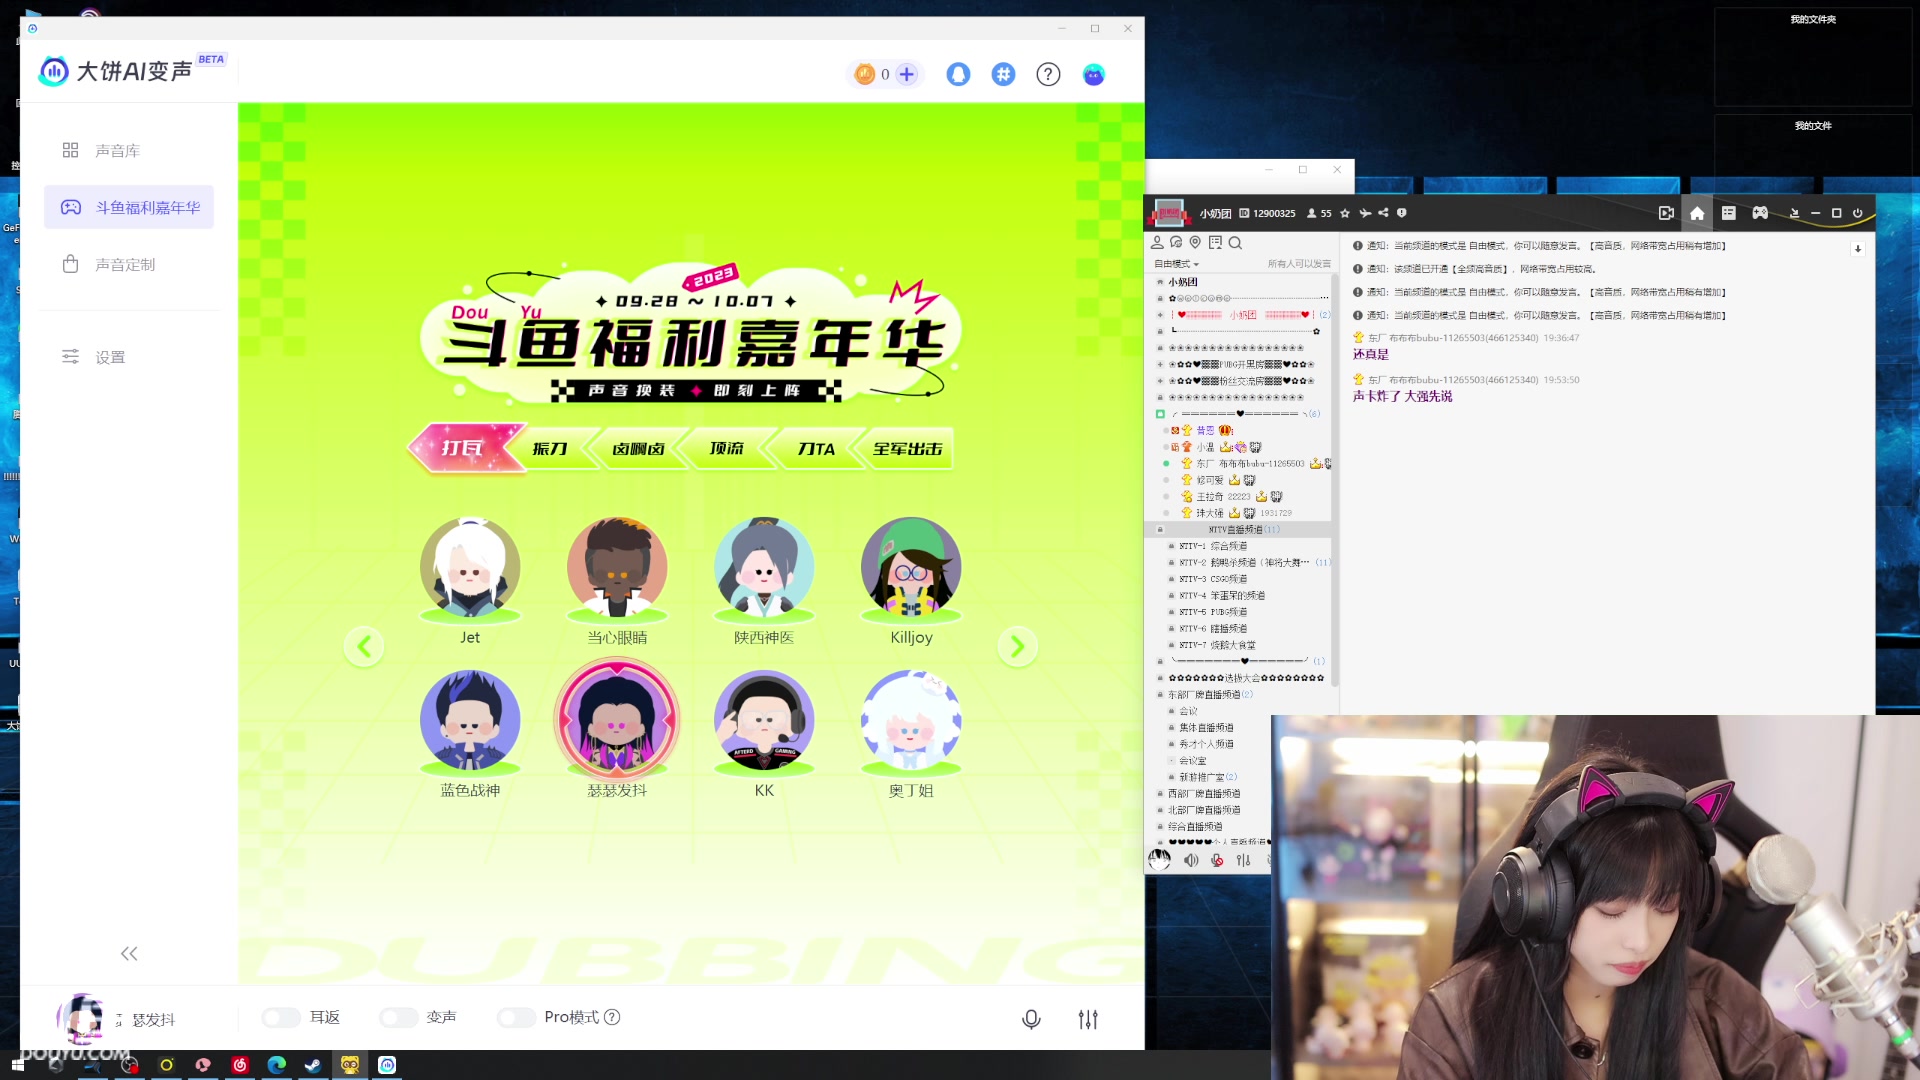Screen dimensions: 1920x1080
Task: Choose the 蓝色战神 voice avatar
Action: point(470,721)
